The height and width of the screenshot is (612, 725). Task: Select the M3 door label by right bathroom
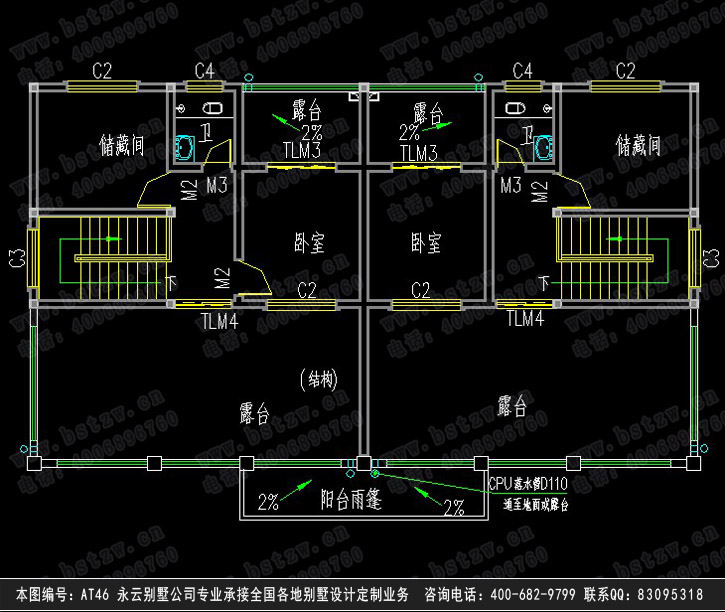click(510, 185)
